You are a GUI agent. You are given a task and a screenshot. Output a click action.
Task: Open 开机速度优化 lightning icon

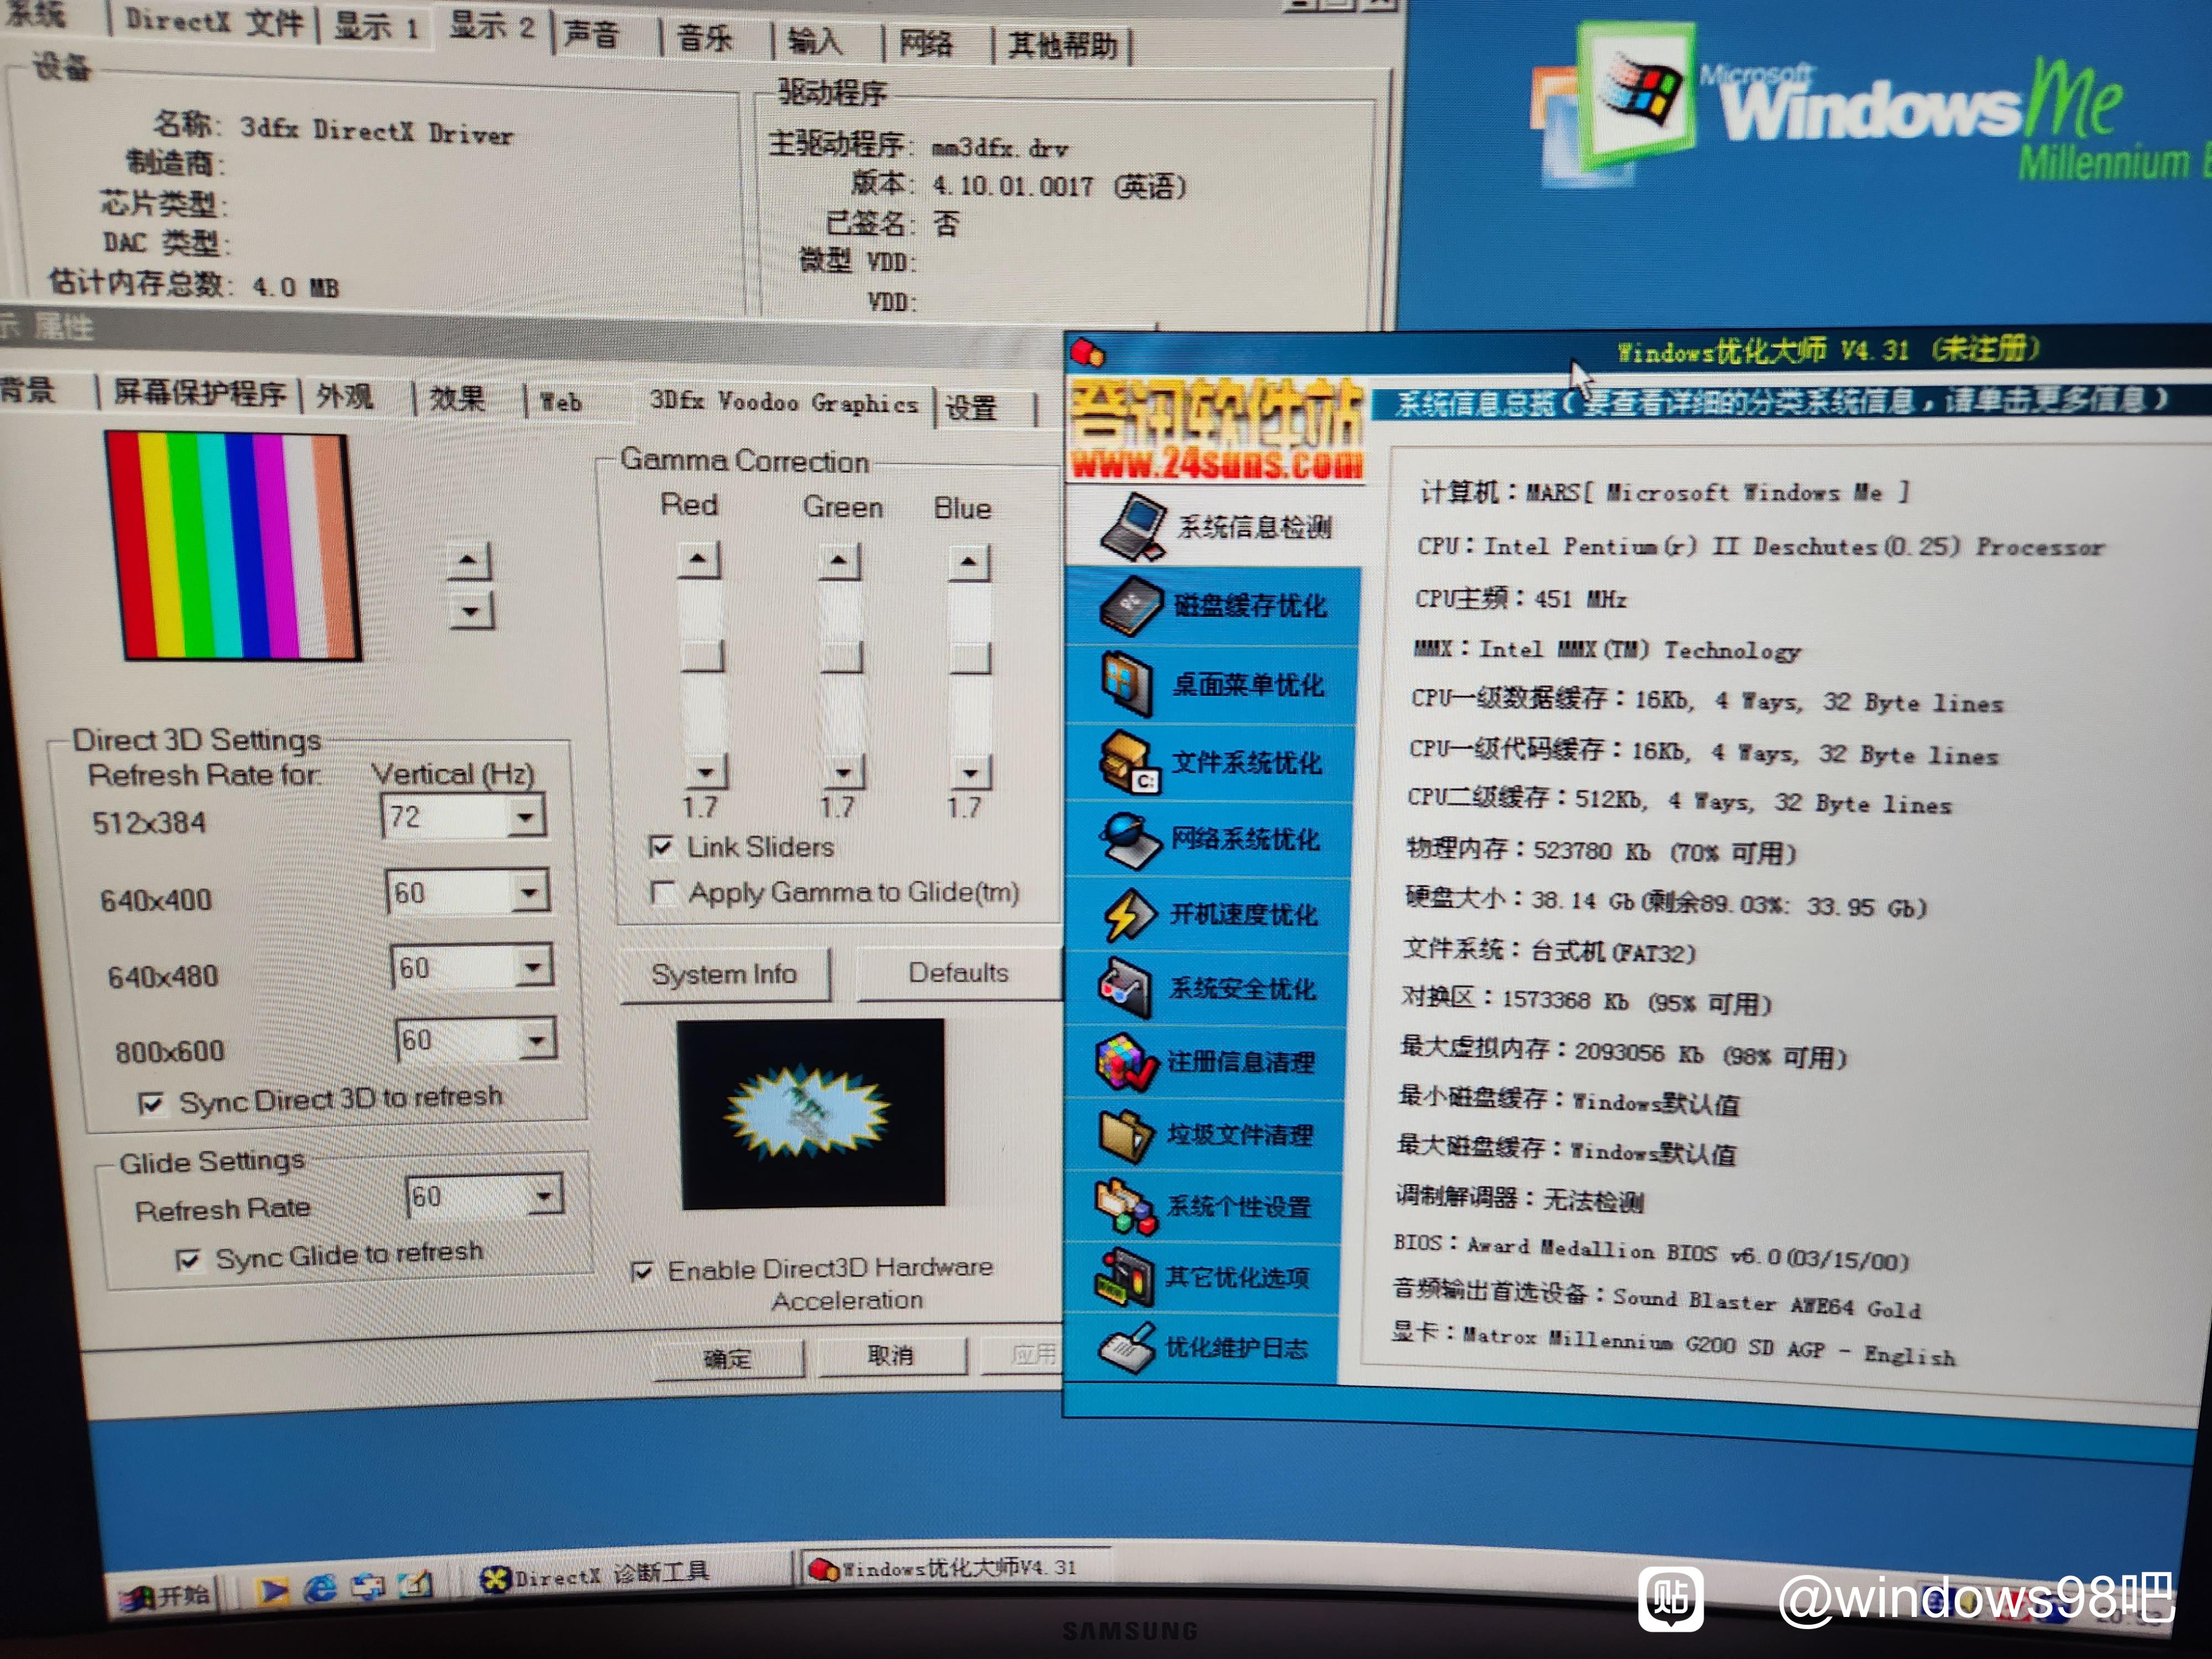pyautogui.click(x=1130, y=914)
